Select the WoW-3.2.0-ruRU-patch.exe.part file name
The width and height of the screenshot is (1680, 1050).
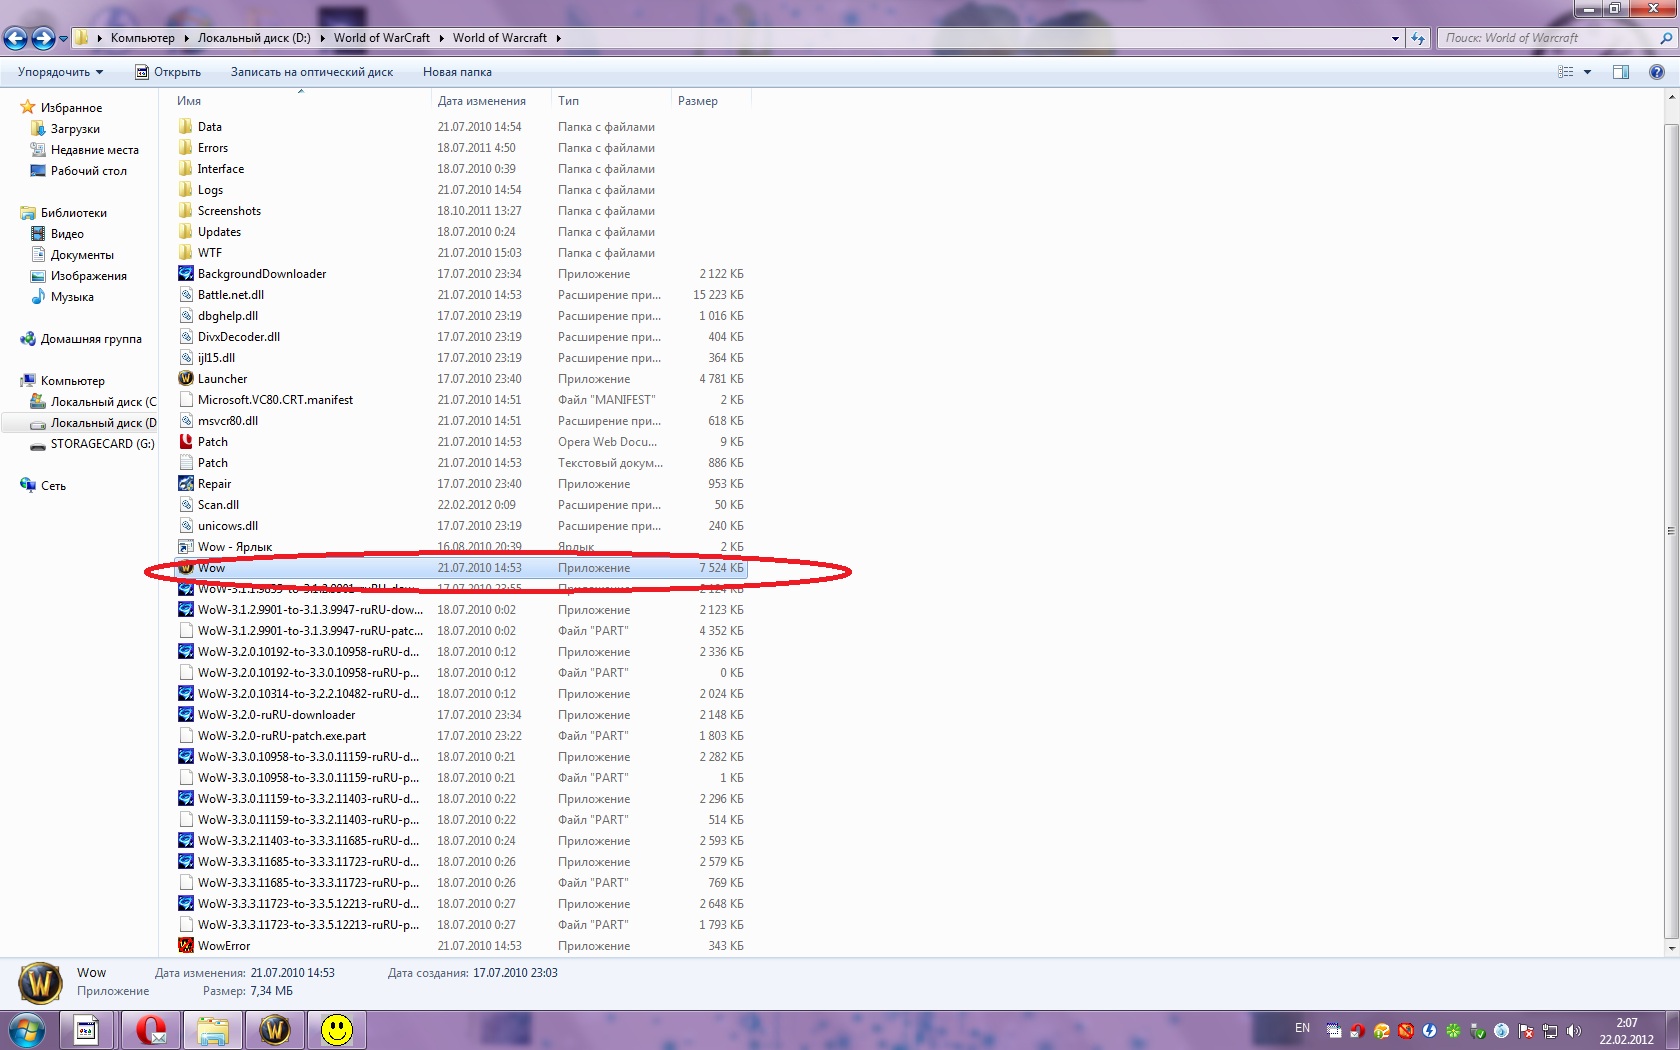282,736
